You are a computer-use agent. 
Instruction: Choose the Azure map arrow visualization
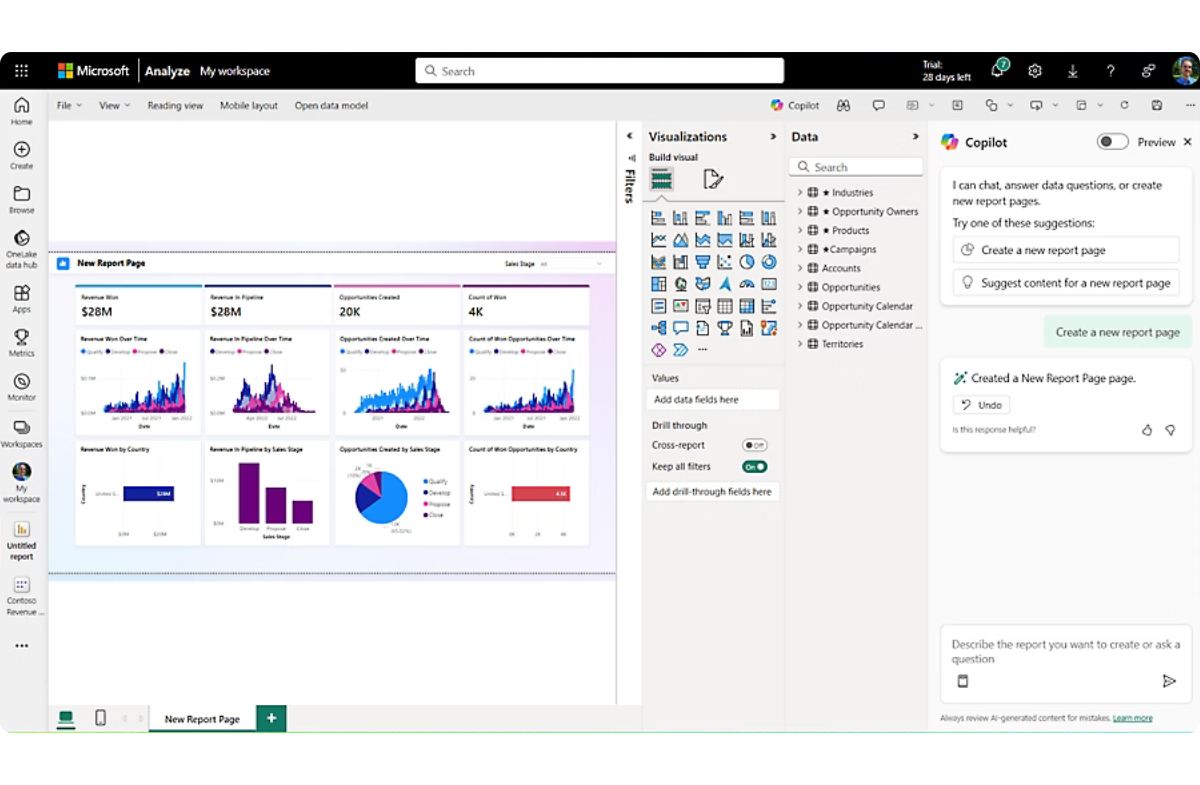click(725, 284)
